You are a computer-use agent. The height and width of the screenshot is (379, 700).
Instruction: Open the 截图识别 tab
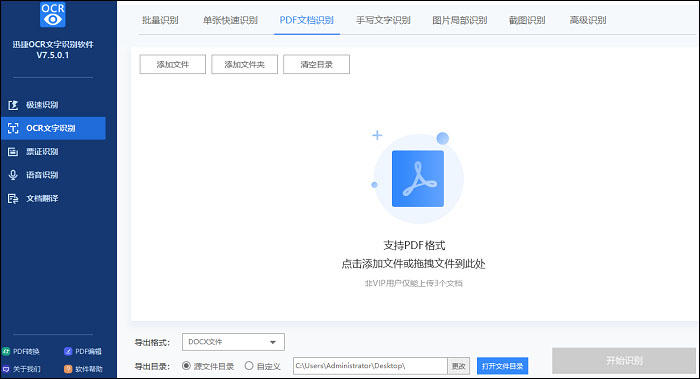coord(527,20)
